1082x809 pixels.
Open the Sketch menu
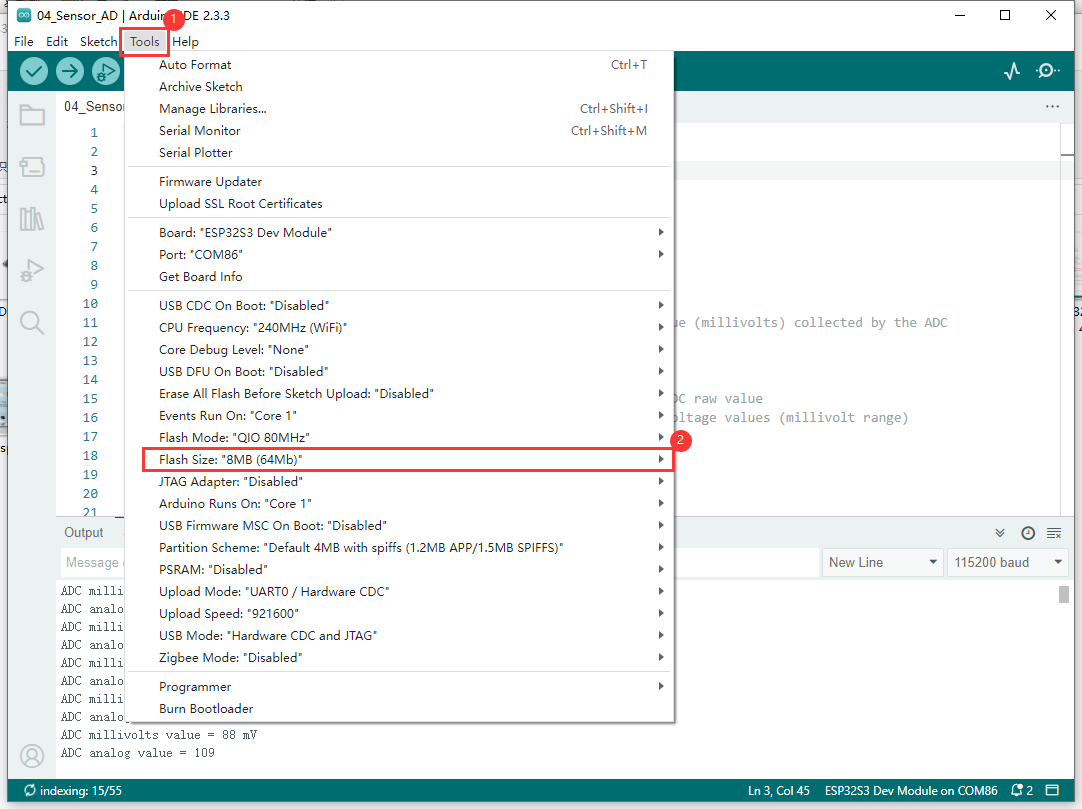pos(98,42)
